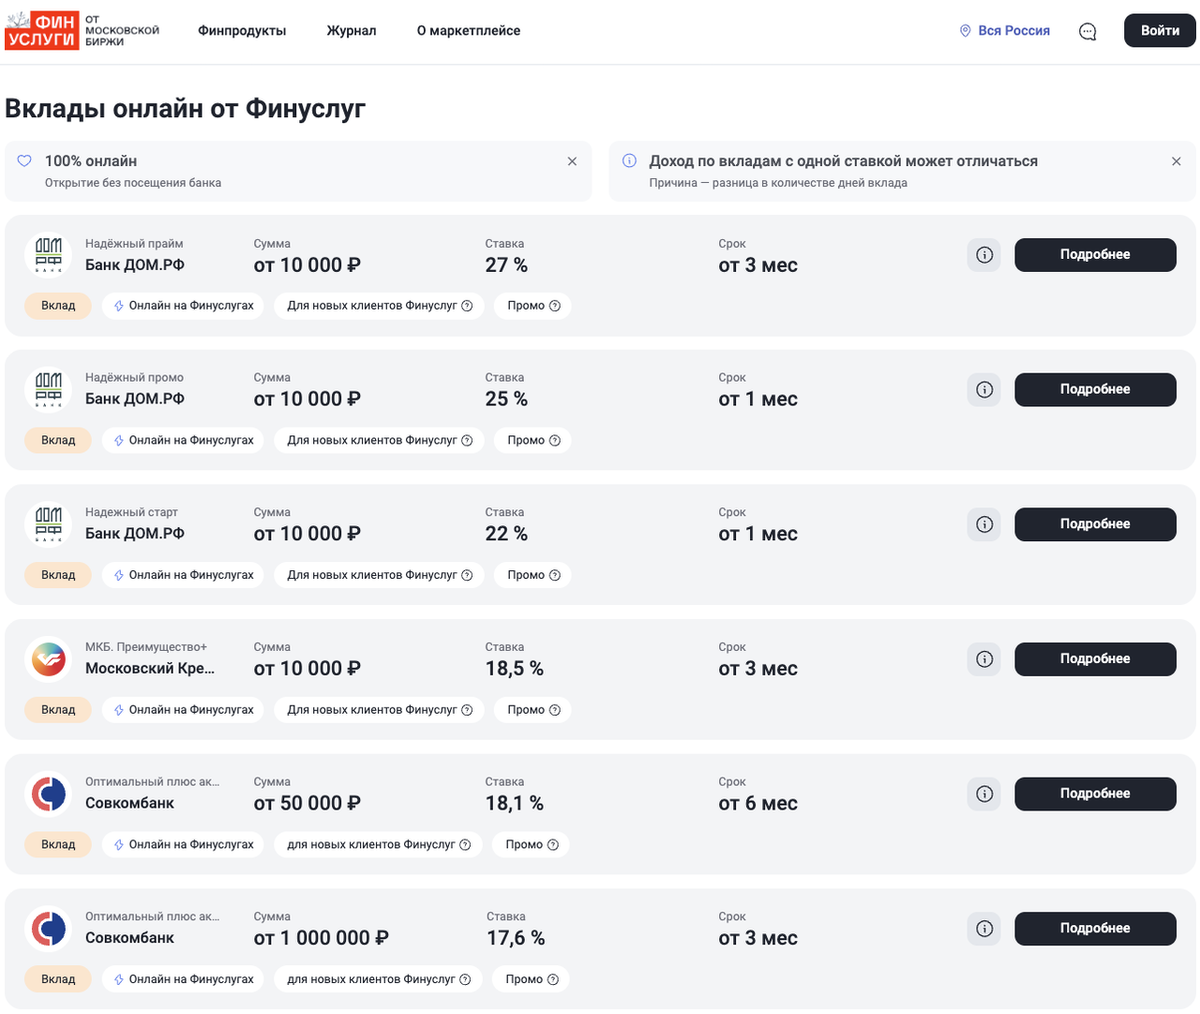This screenshot has width=1200, height=1014.
Task: Click the 25 % rate value
Action: (x=506, y=399)
